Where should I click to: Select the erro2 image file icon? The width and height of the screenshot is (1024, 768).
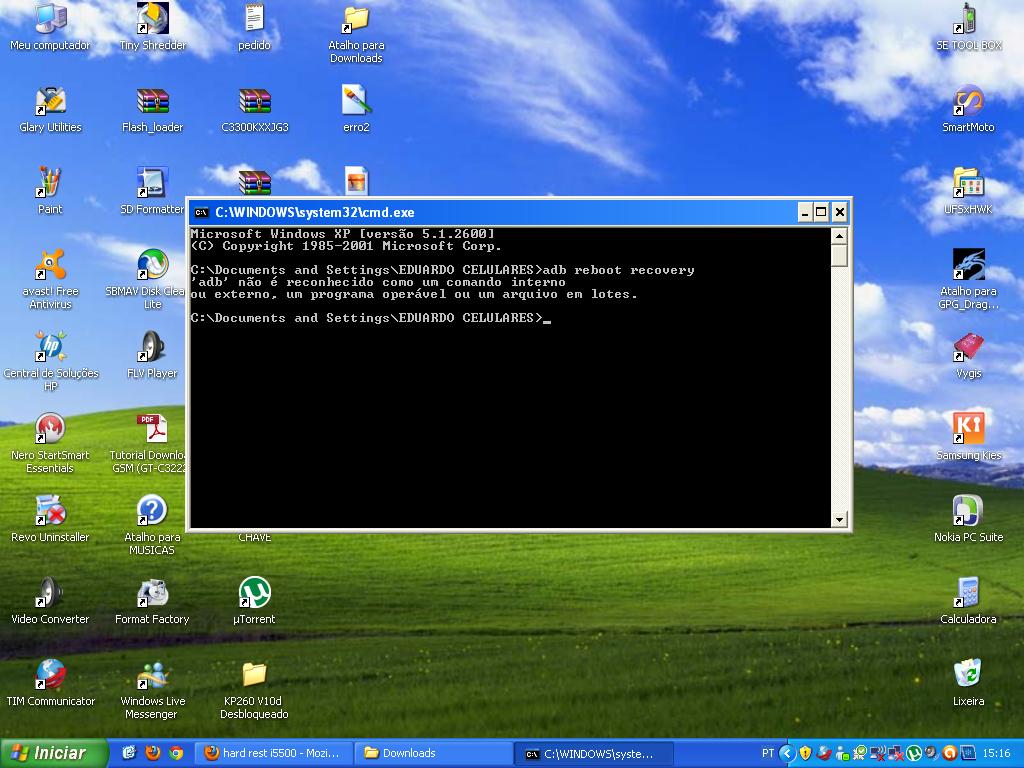pos(356,109)
